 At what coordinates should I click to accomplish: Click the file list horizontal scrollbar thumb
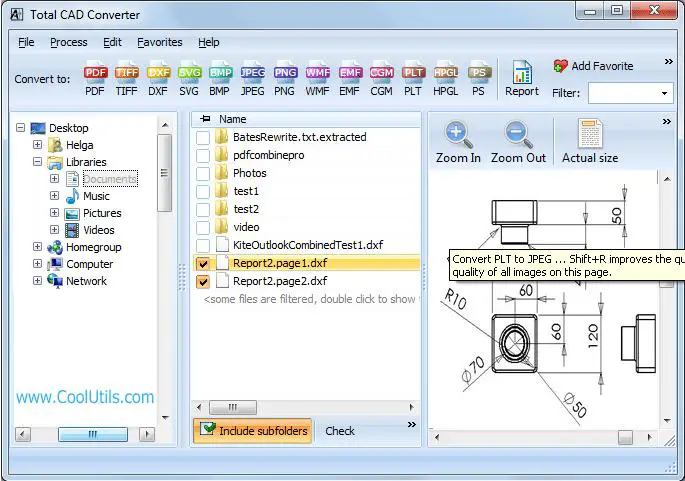(x=232, y=408)
